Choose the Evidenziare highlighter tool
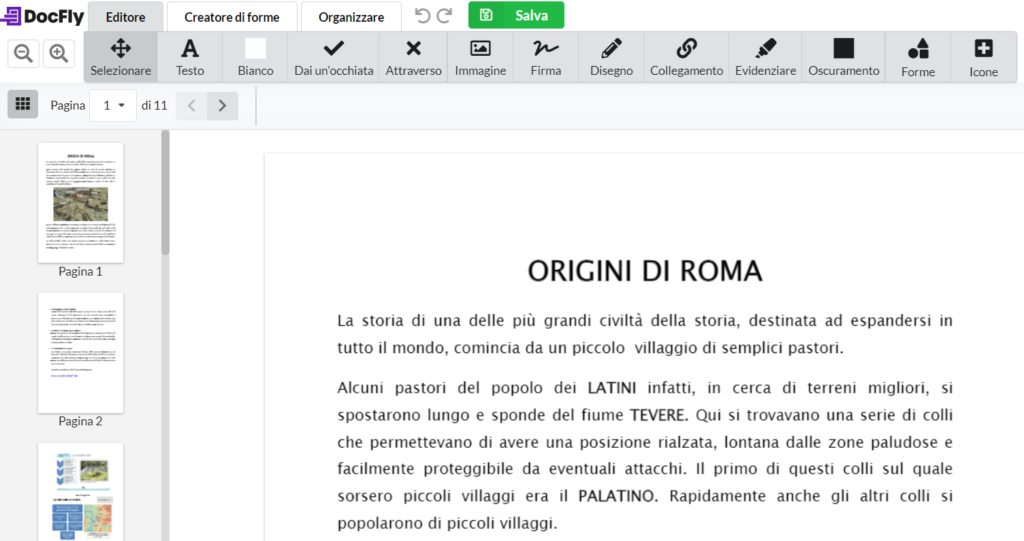Screen dimensions: 1024x541 click(x=765, y=57)
